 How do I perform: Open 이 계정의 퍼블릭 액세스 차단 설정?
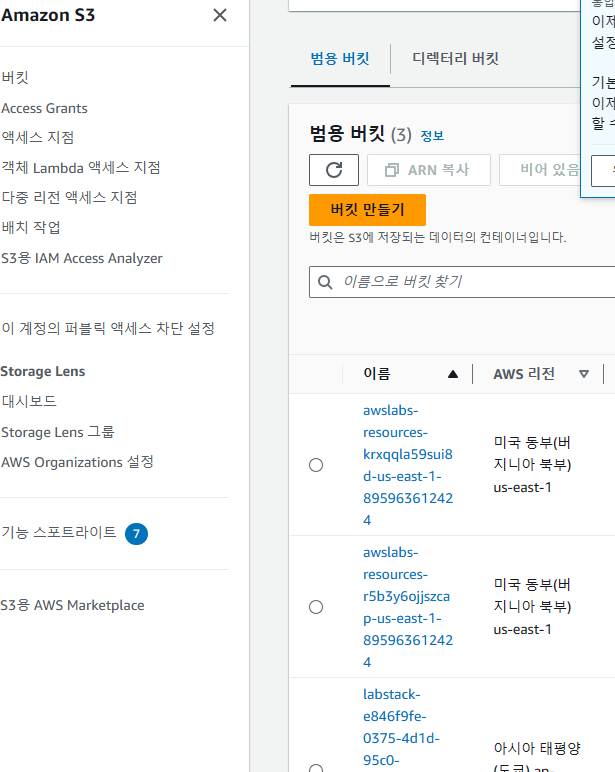point(108,328)
